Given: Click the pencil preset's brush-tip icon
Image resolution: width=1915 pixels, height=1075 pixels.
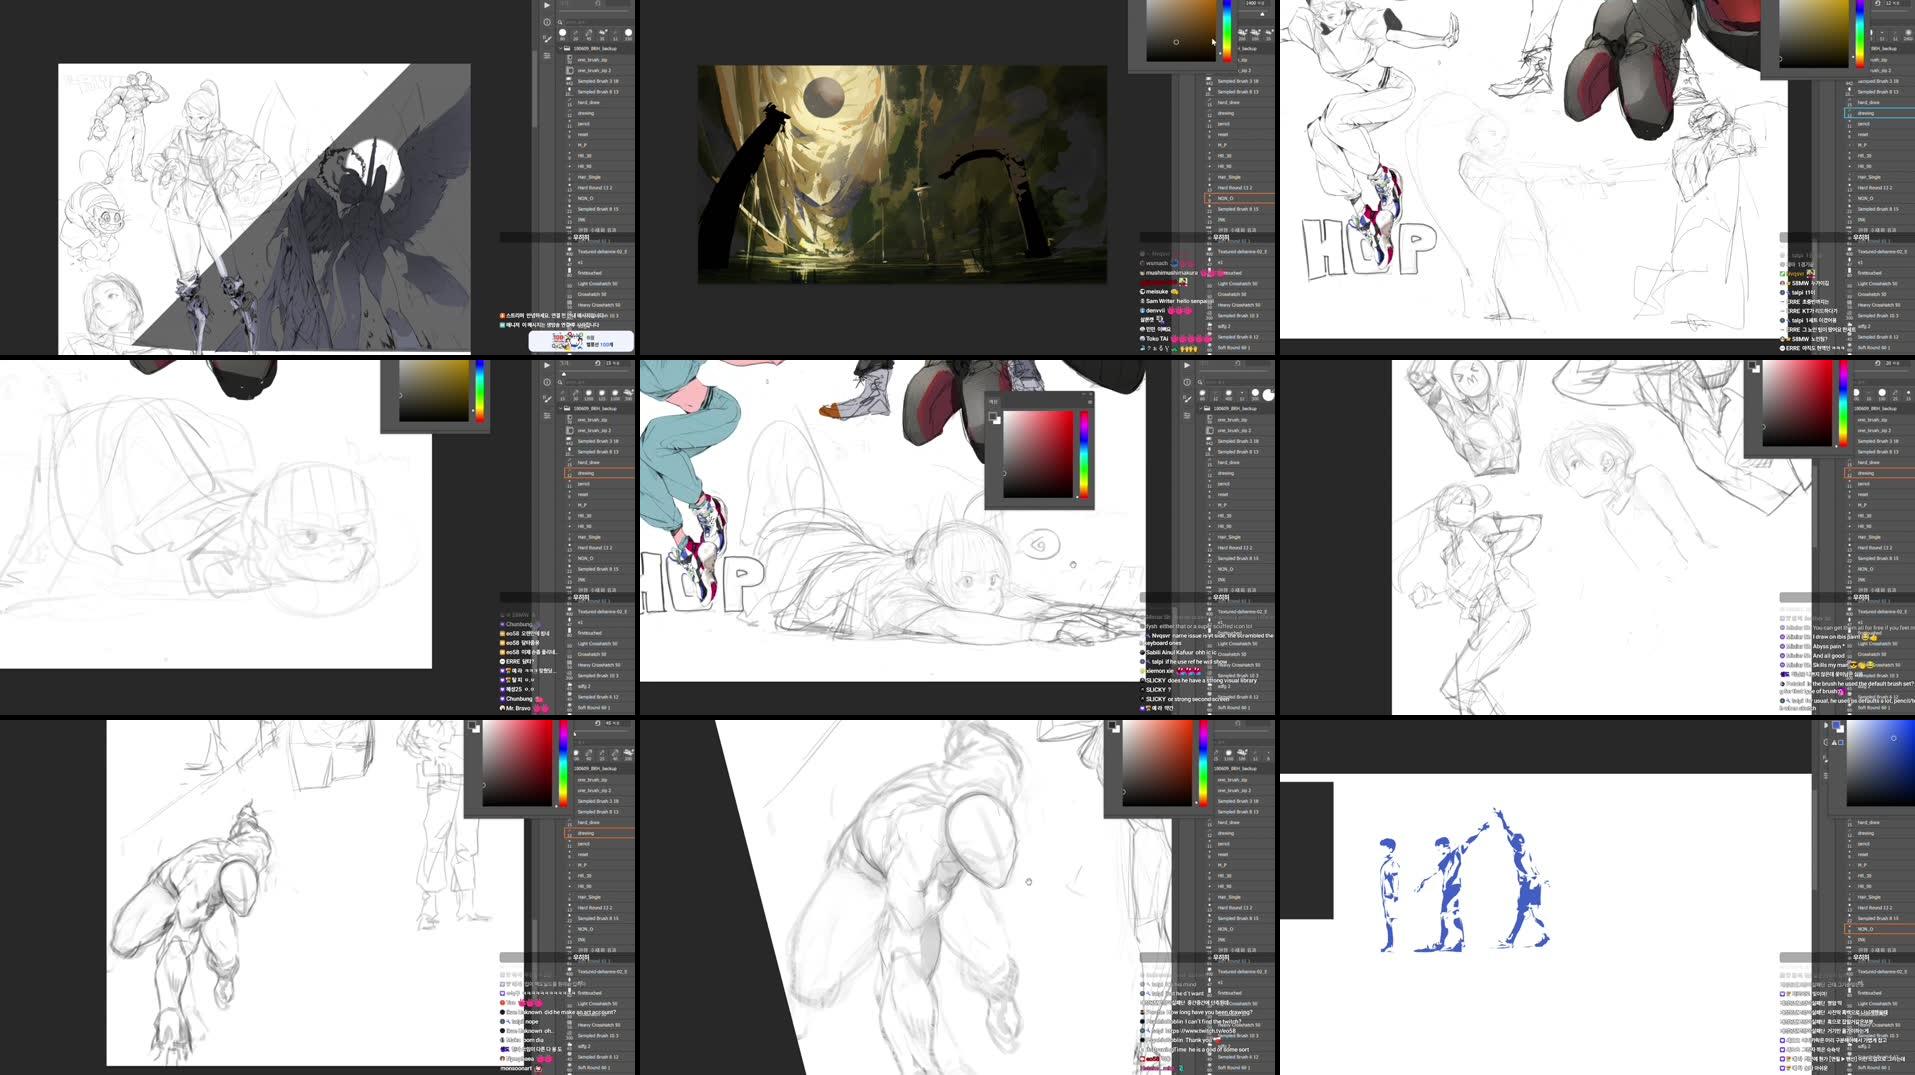Looking at the screenshot, I should point(569,124).
